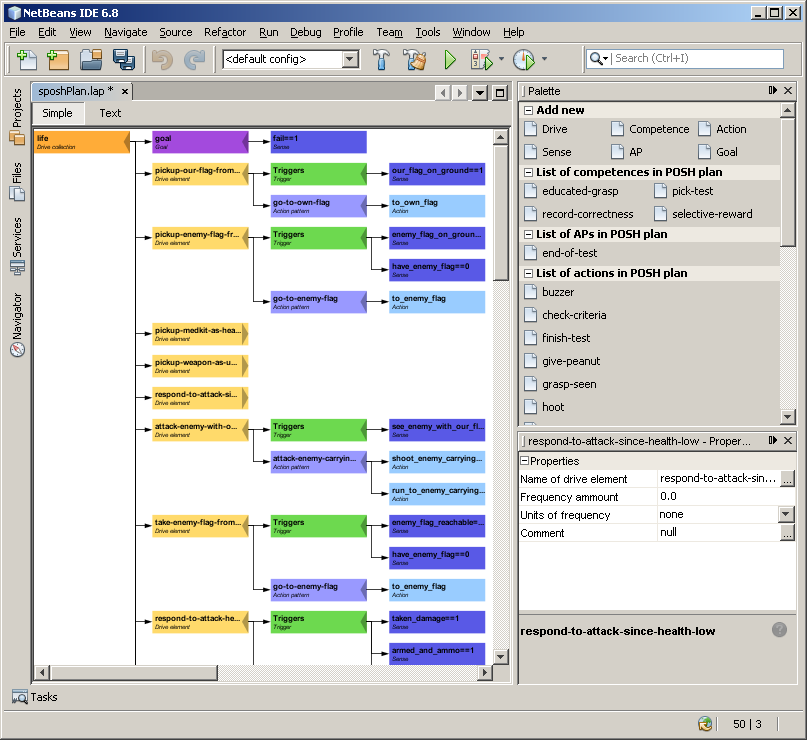Select the blue fail==1 sense node
Viewport: 807px width, 740px height.
click(x=319, y=142)
